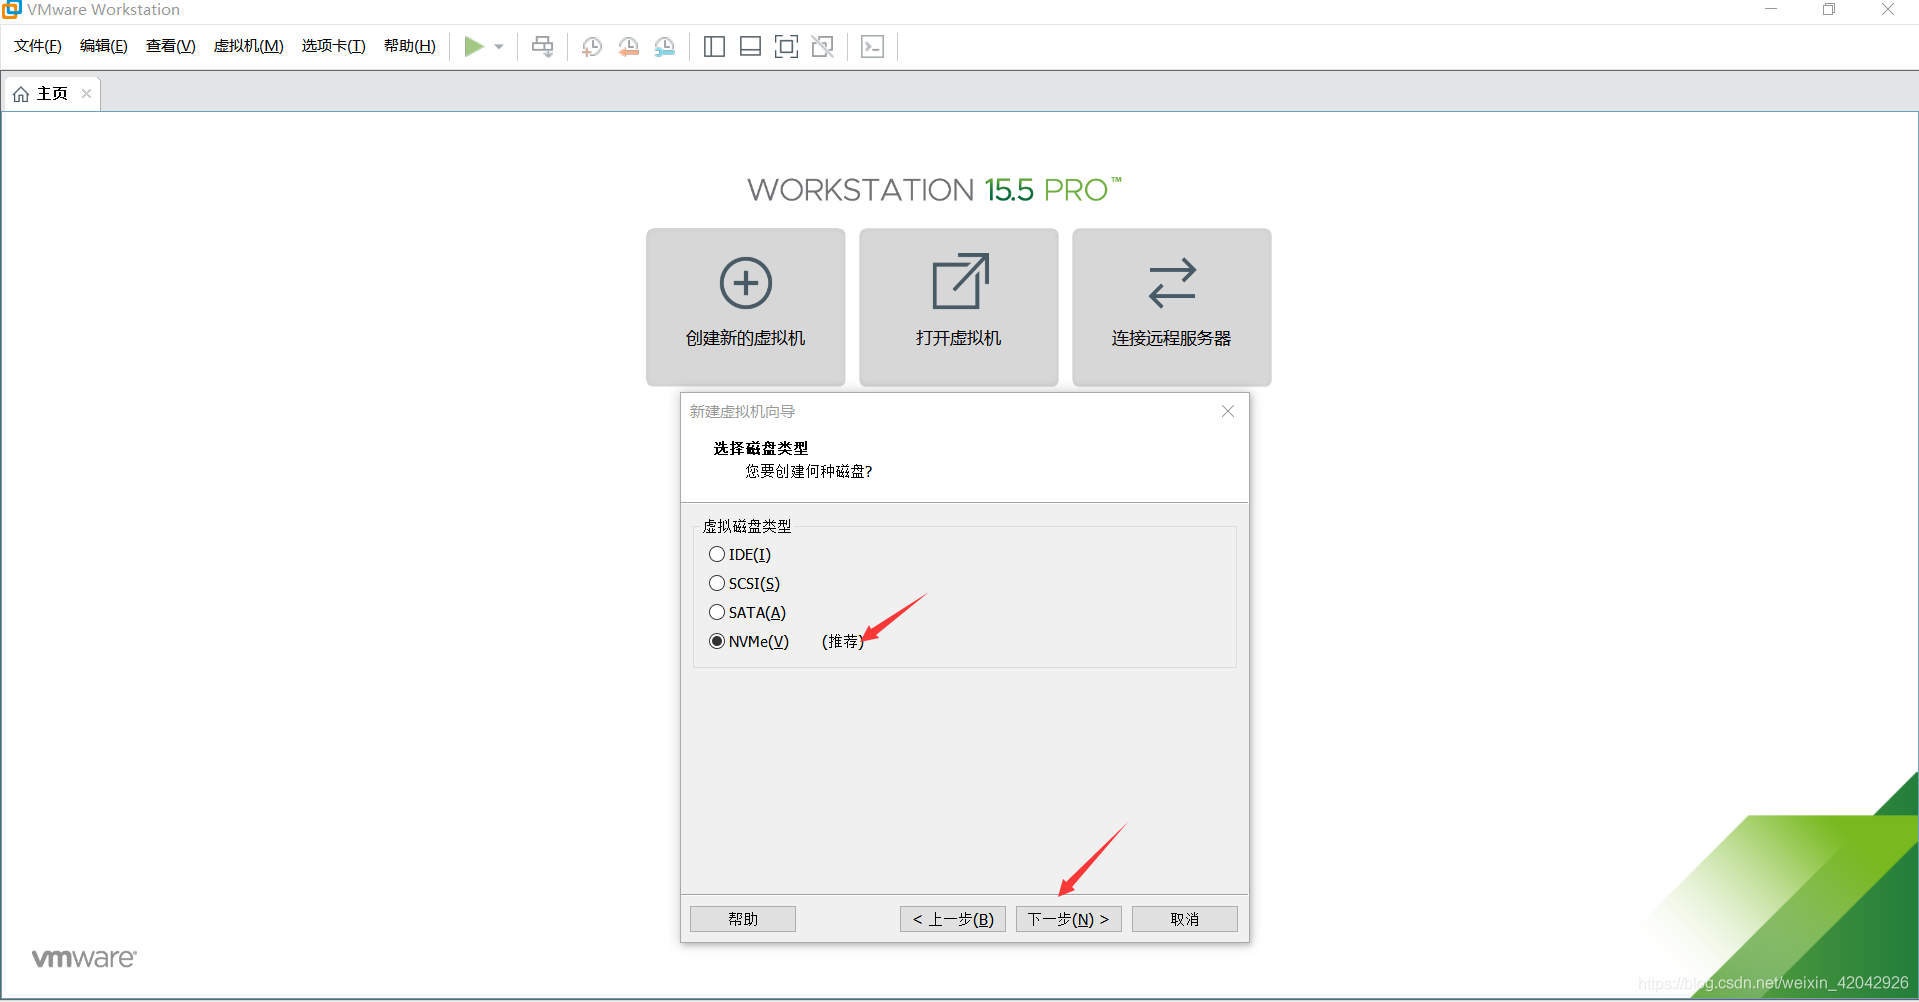This screenshot has width=1919, height=1002.
Task: Open the 选项卡(T) menu
Action: (x=334, y=46)
